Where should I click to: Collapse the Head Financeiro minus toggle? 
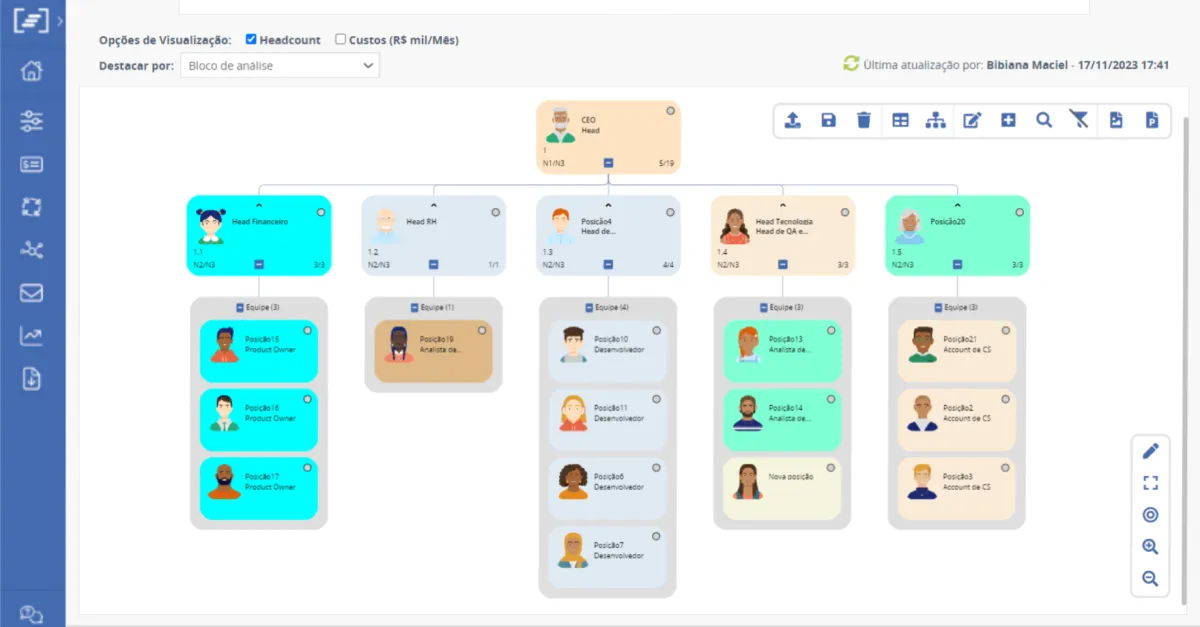tap(258, 265)
